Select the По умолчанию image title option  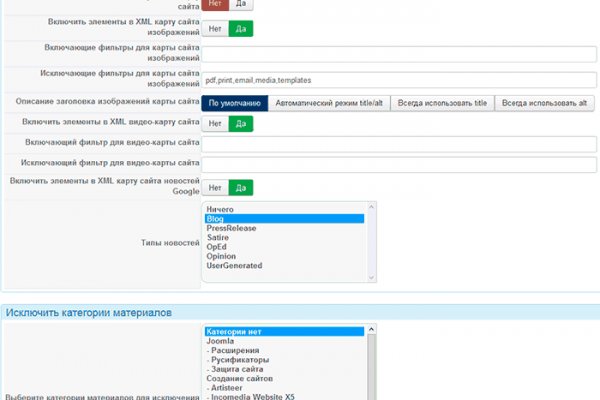click(235, 102)
